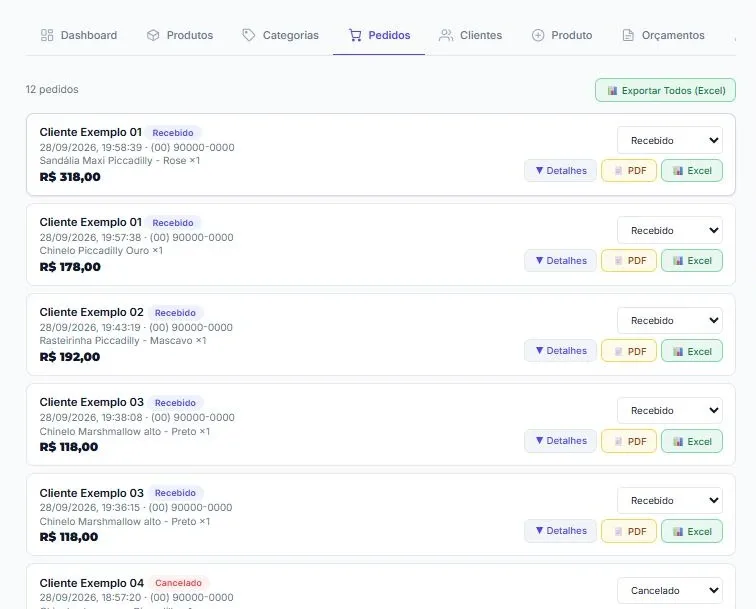The image size is (756, 609).
Task: Click the item text Chinelo Piccadilly Ouro ×1
Action: [101, 251]
